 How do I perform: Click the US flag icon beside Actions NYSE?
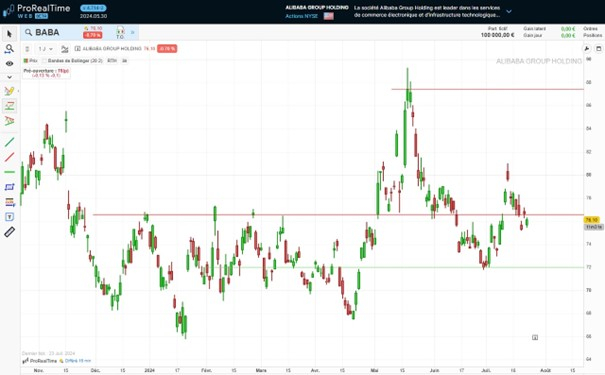click(x=329, y=16)
